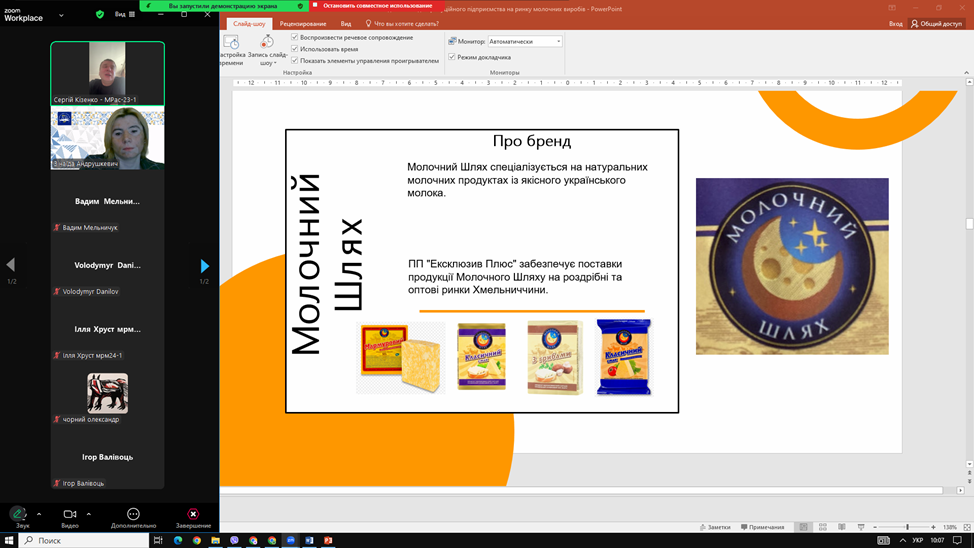Click Общий доступ share button
The width and height of the screenshot is (974, 548).
coord(936,24)
